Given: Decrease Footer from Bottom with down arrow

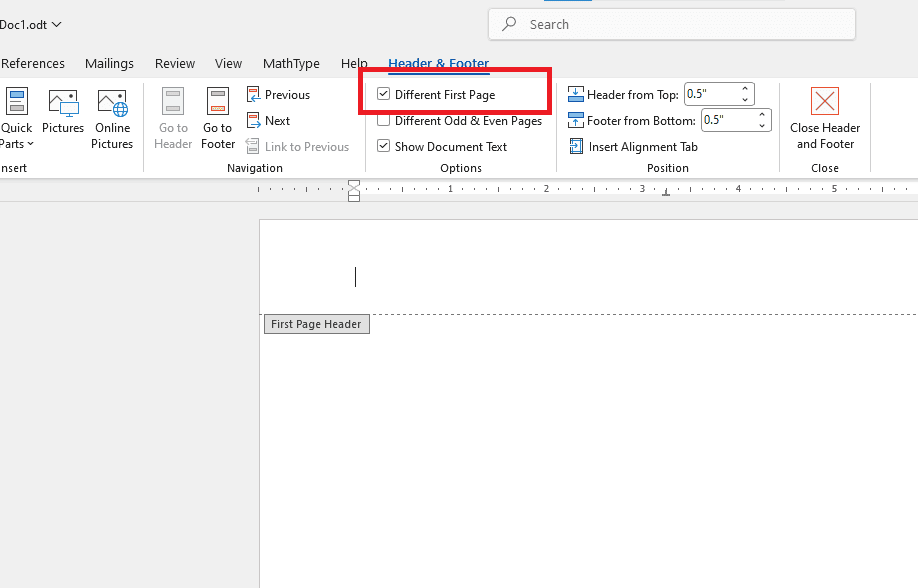Looking at the screenshot, I should (x=762, y=125).
